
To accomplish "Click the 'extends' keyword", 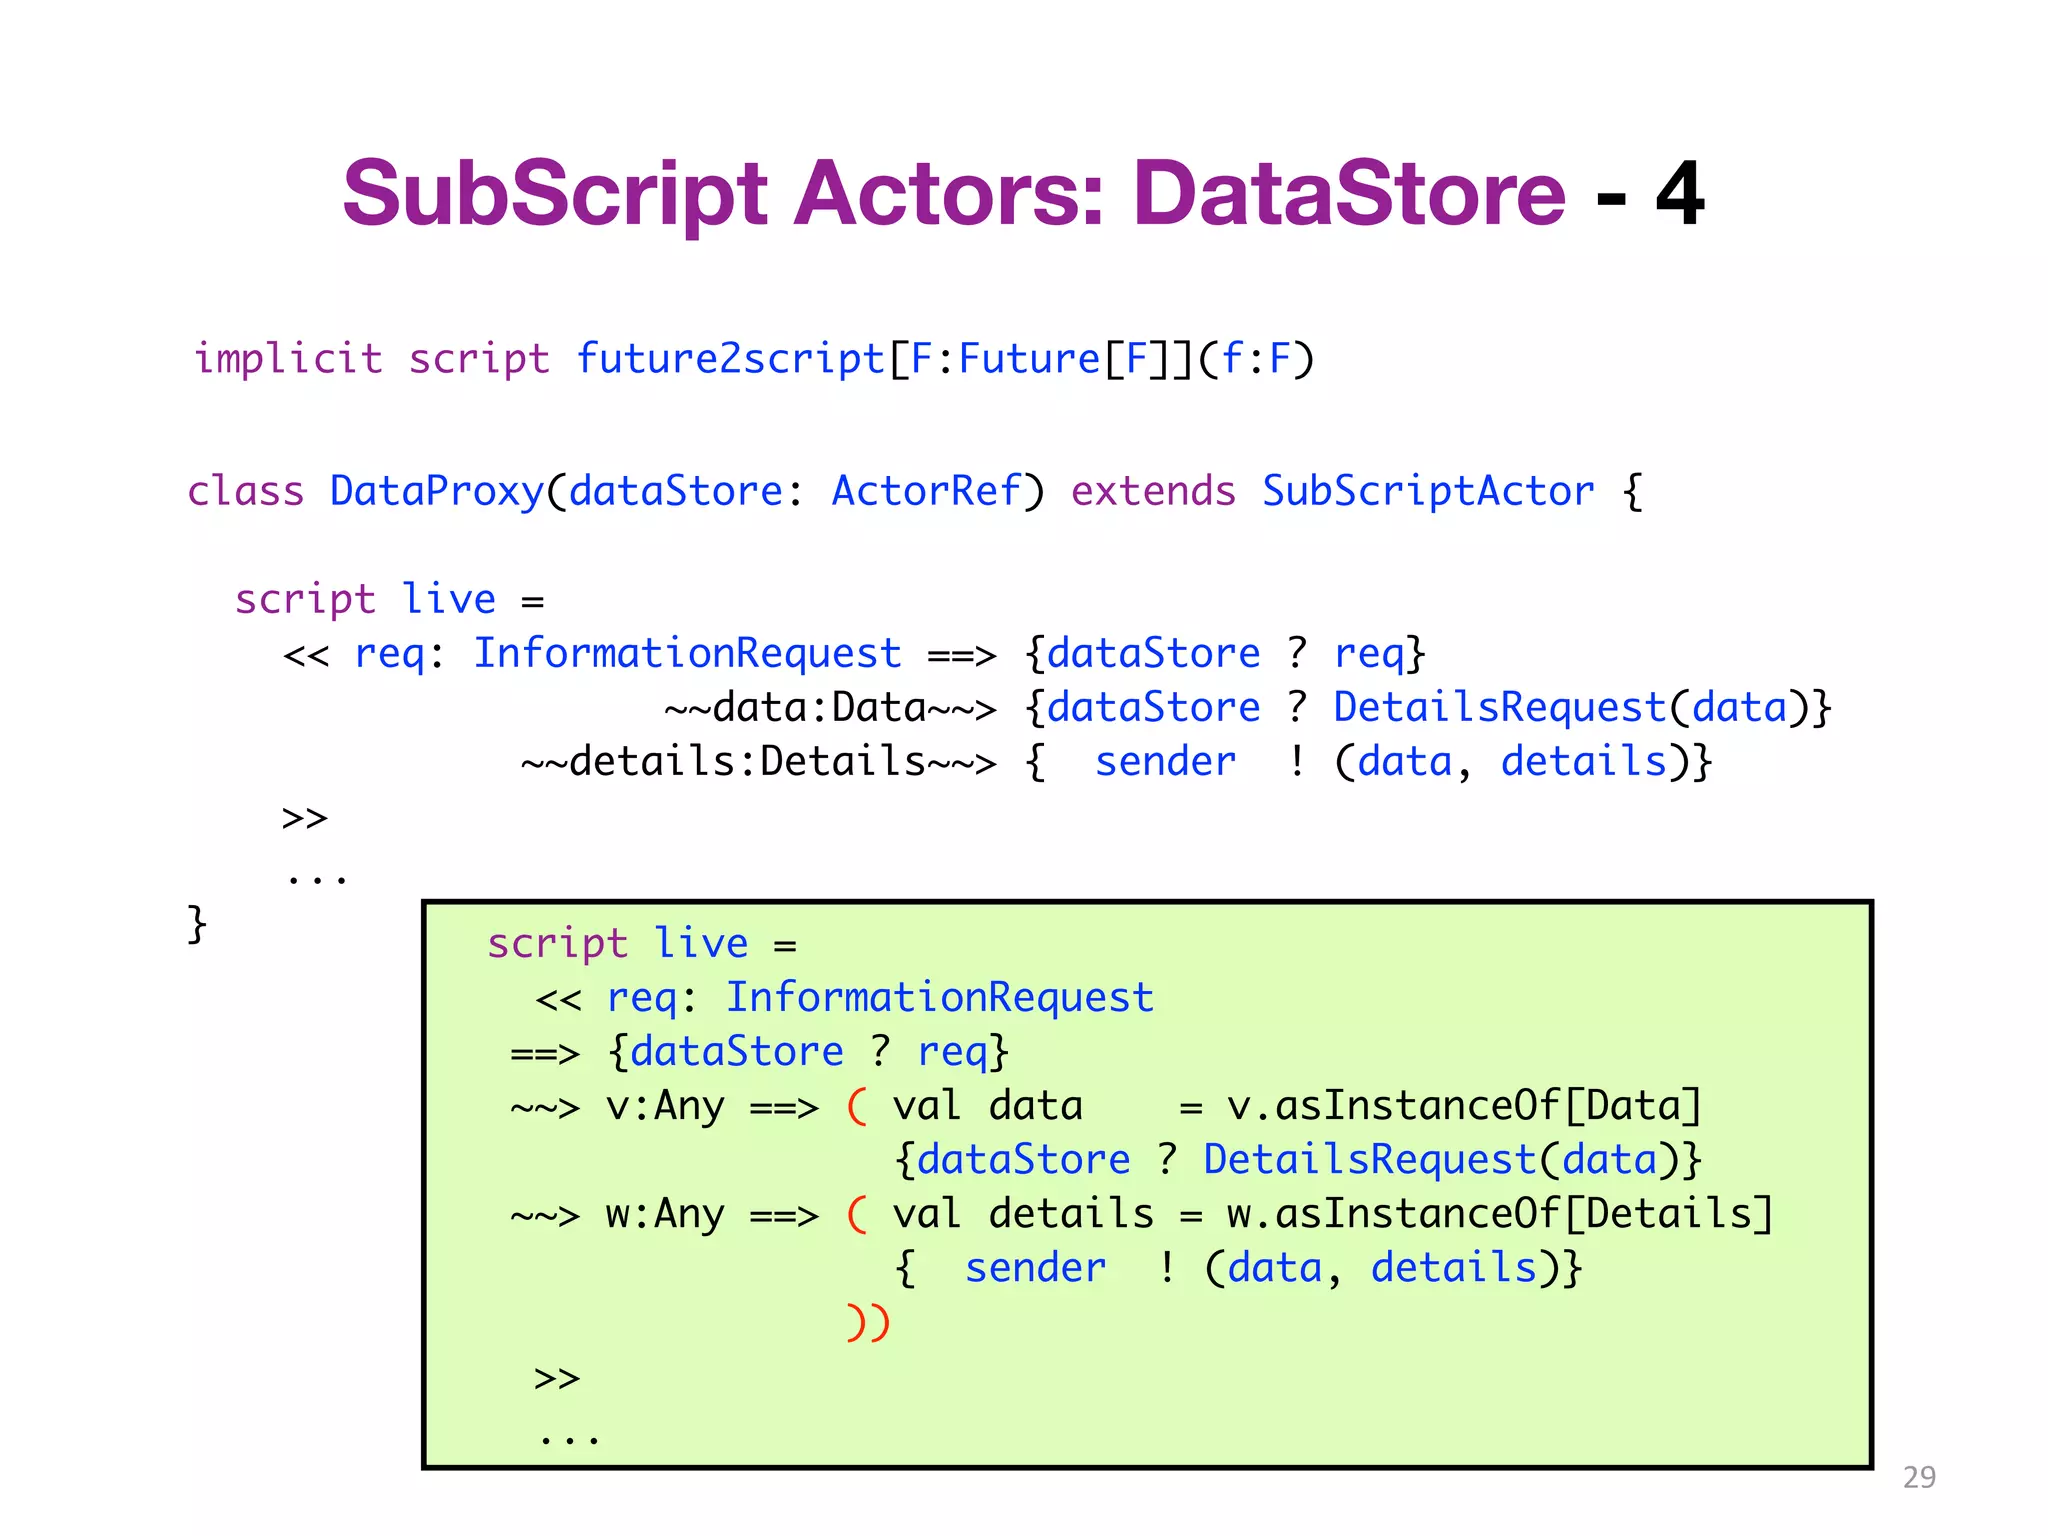I will click(1153, 492).
